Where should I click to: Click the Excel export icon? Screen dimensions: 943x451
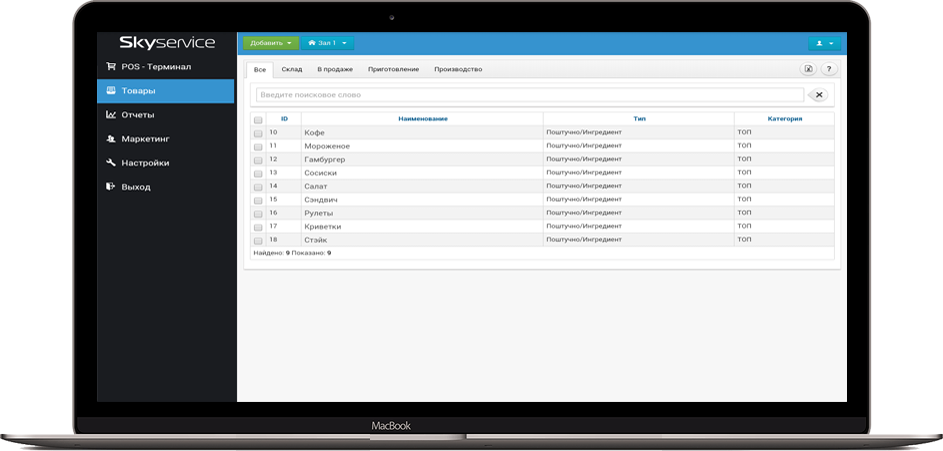pos(809,69)
